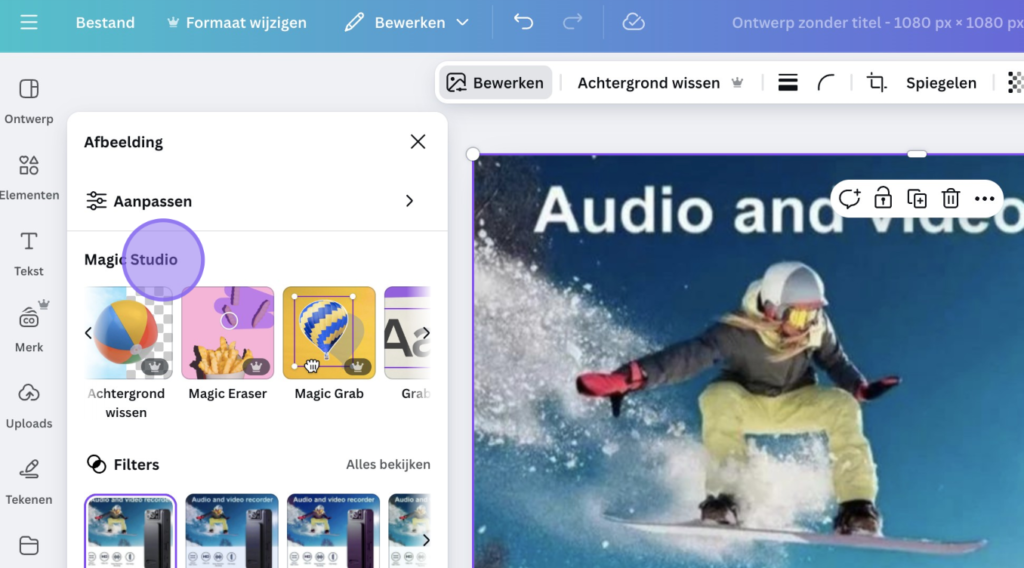Screen dimensions: 1024x568
Task: Click Formaat wijzigen option
Action: click(x=236, y=23)
